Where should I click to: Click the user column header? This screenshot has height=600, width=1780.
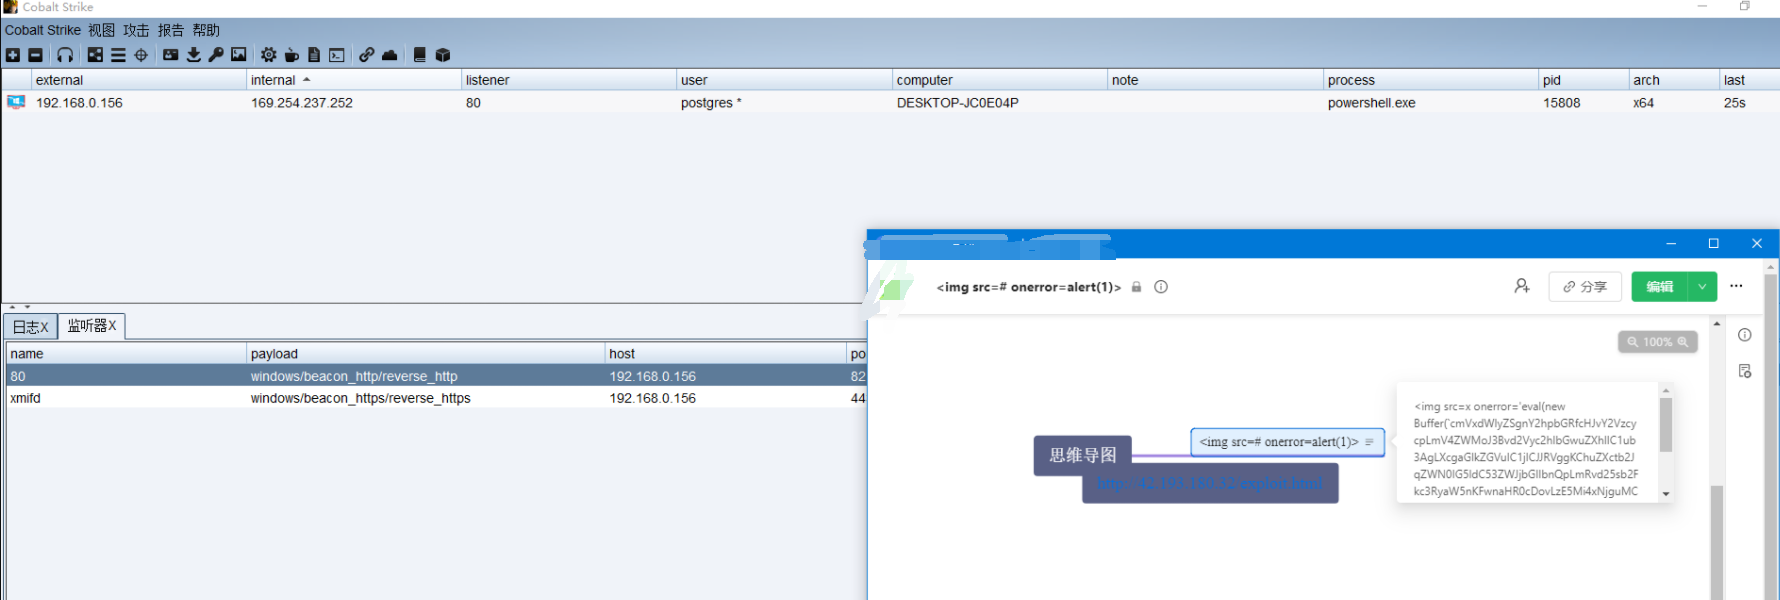(784, 80)
